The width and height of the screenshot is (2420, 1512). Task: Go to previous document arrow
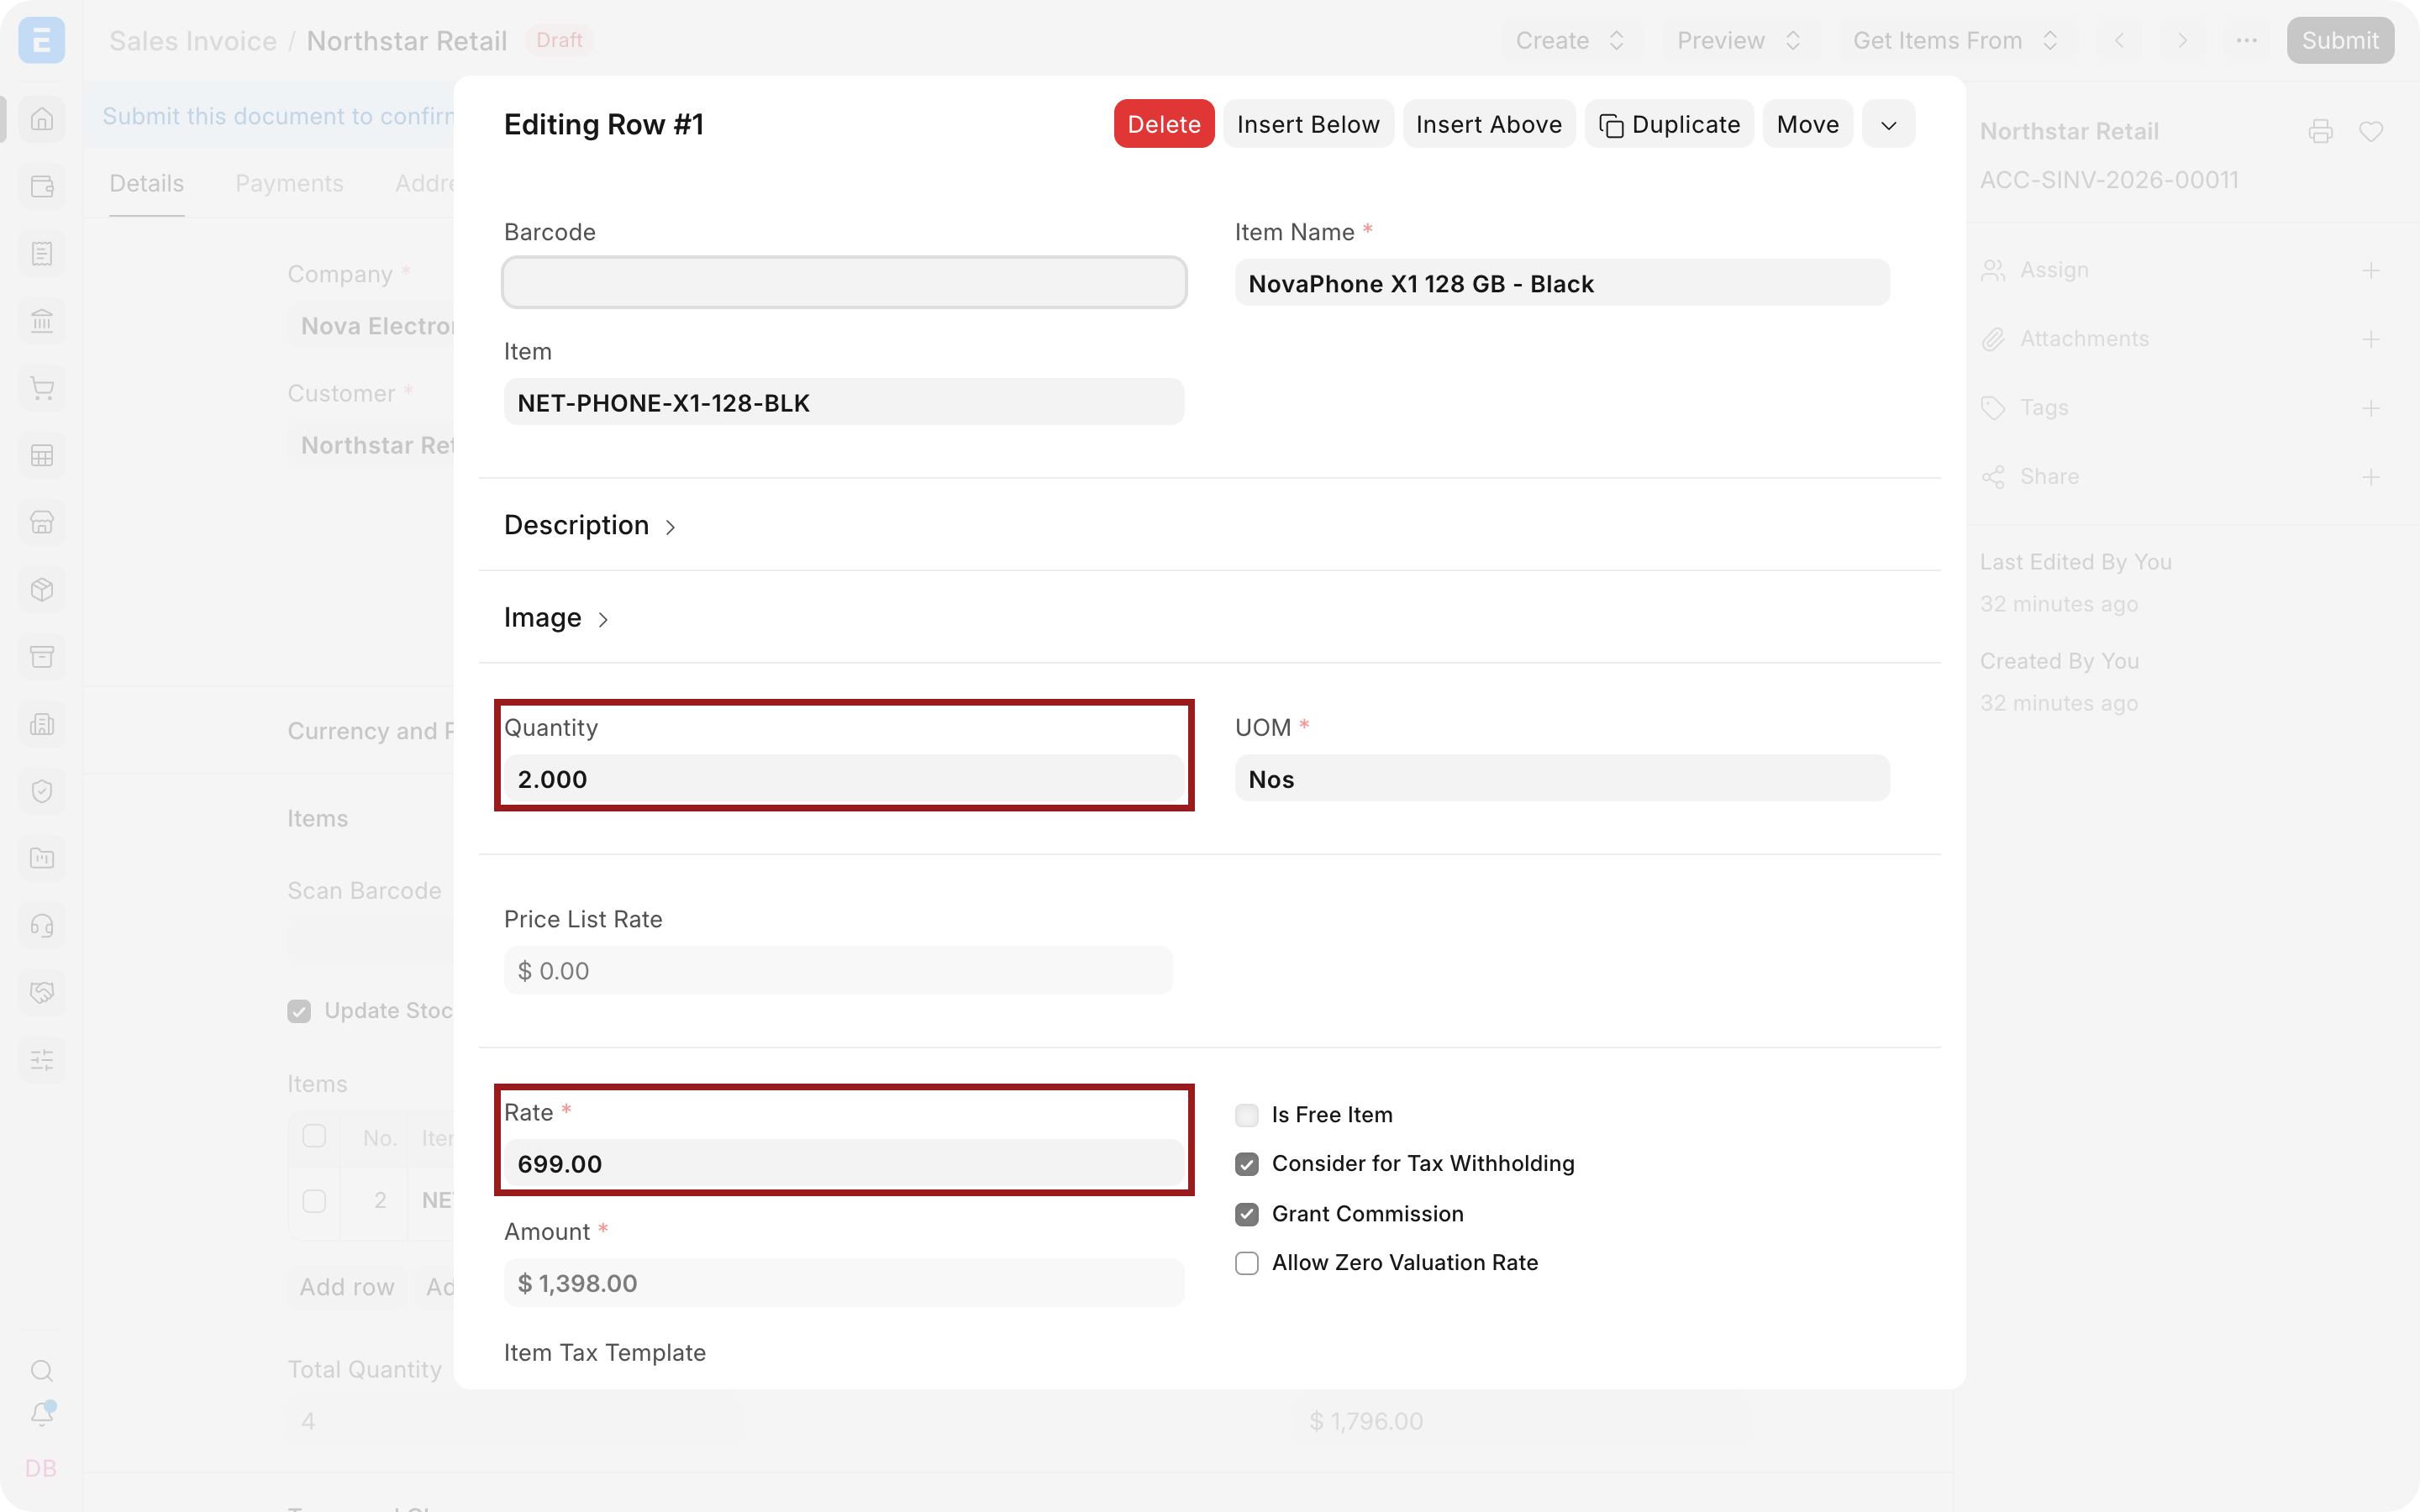pyautogui.click(x=2120, y=40)
